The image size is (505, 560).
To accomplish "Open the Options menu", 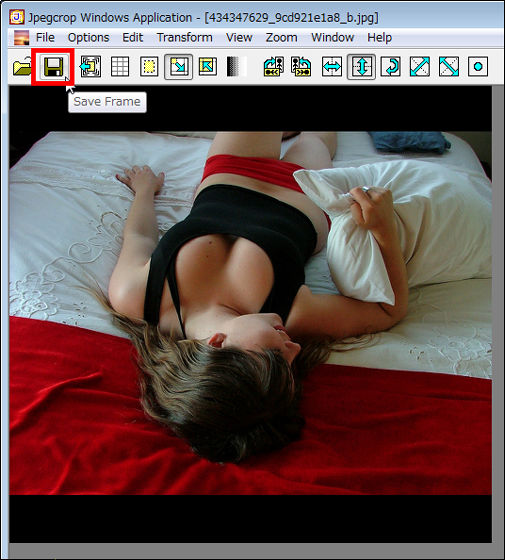I will [x=89, y=38].
